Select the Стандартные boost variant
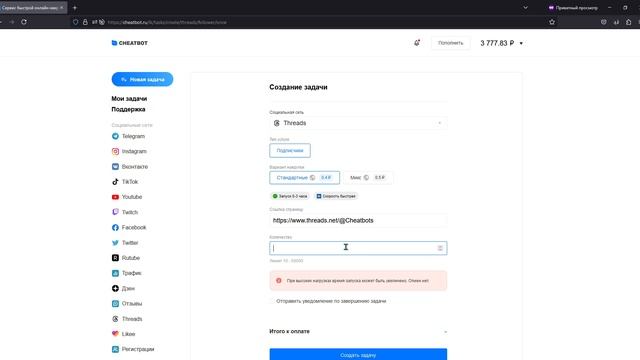 (304, 178)
